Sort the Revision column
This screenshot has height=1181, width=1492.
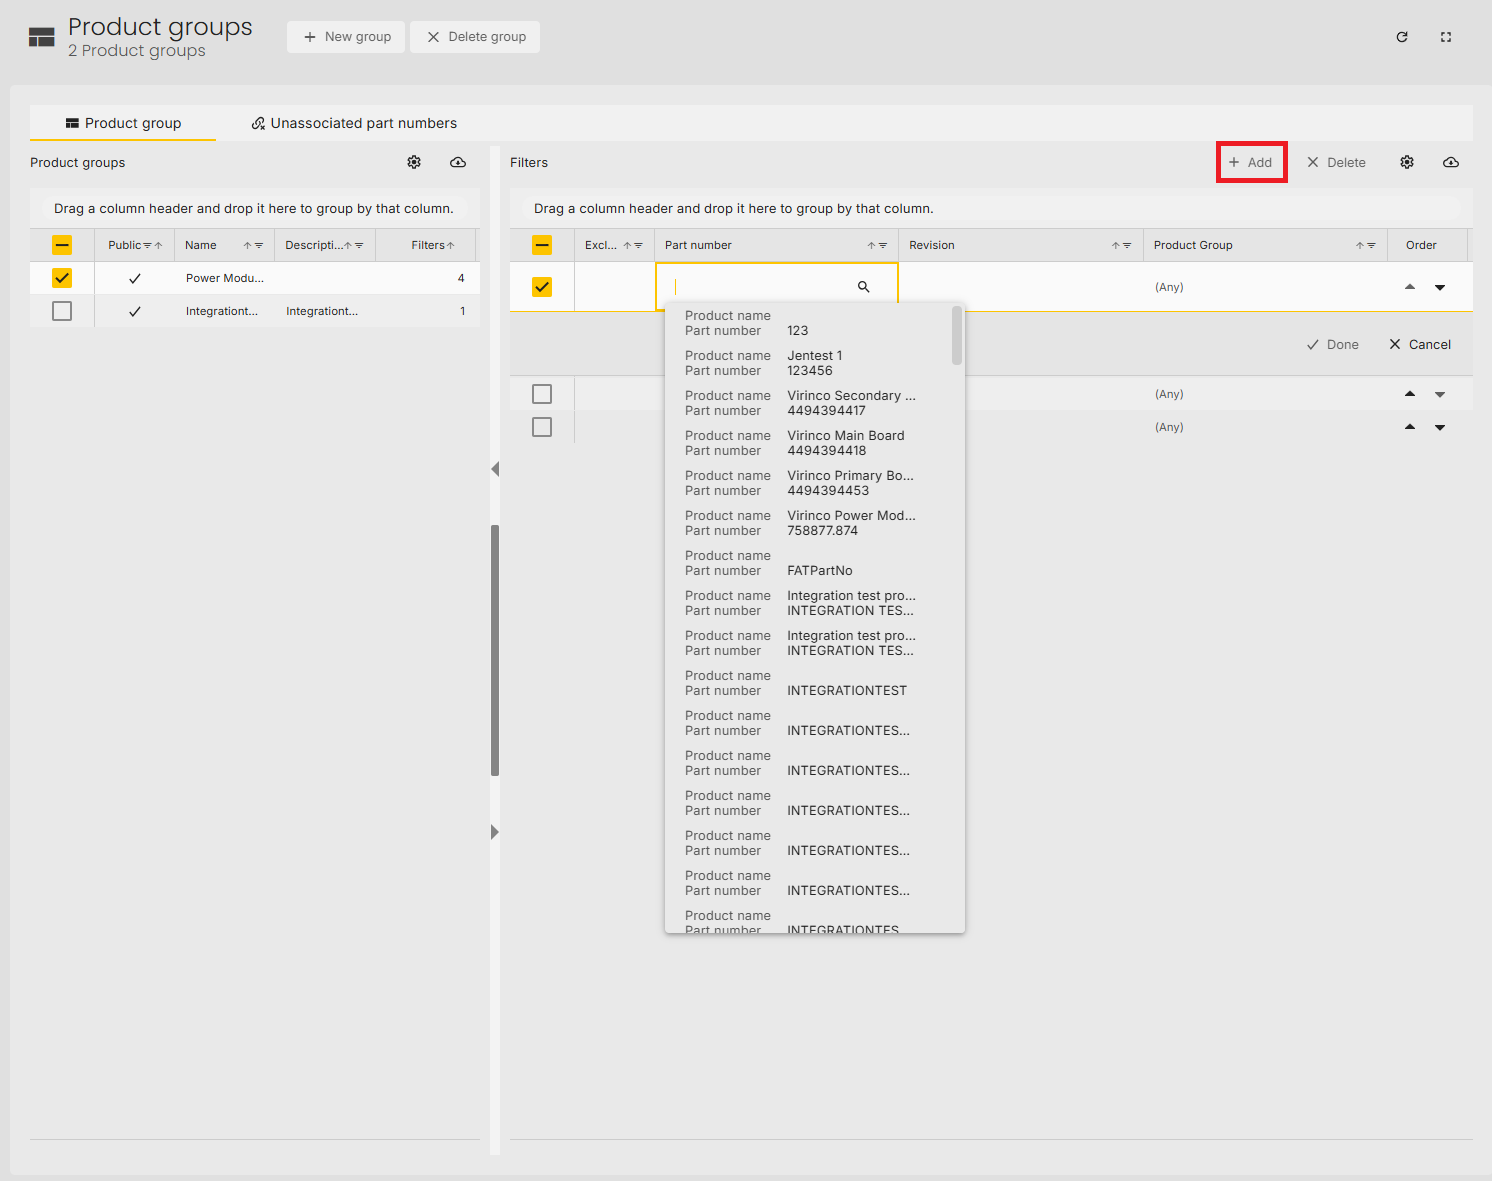coord(1116,245)
